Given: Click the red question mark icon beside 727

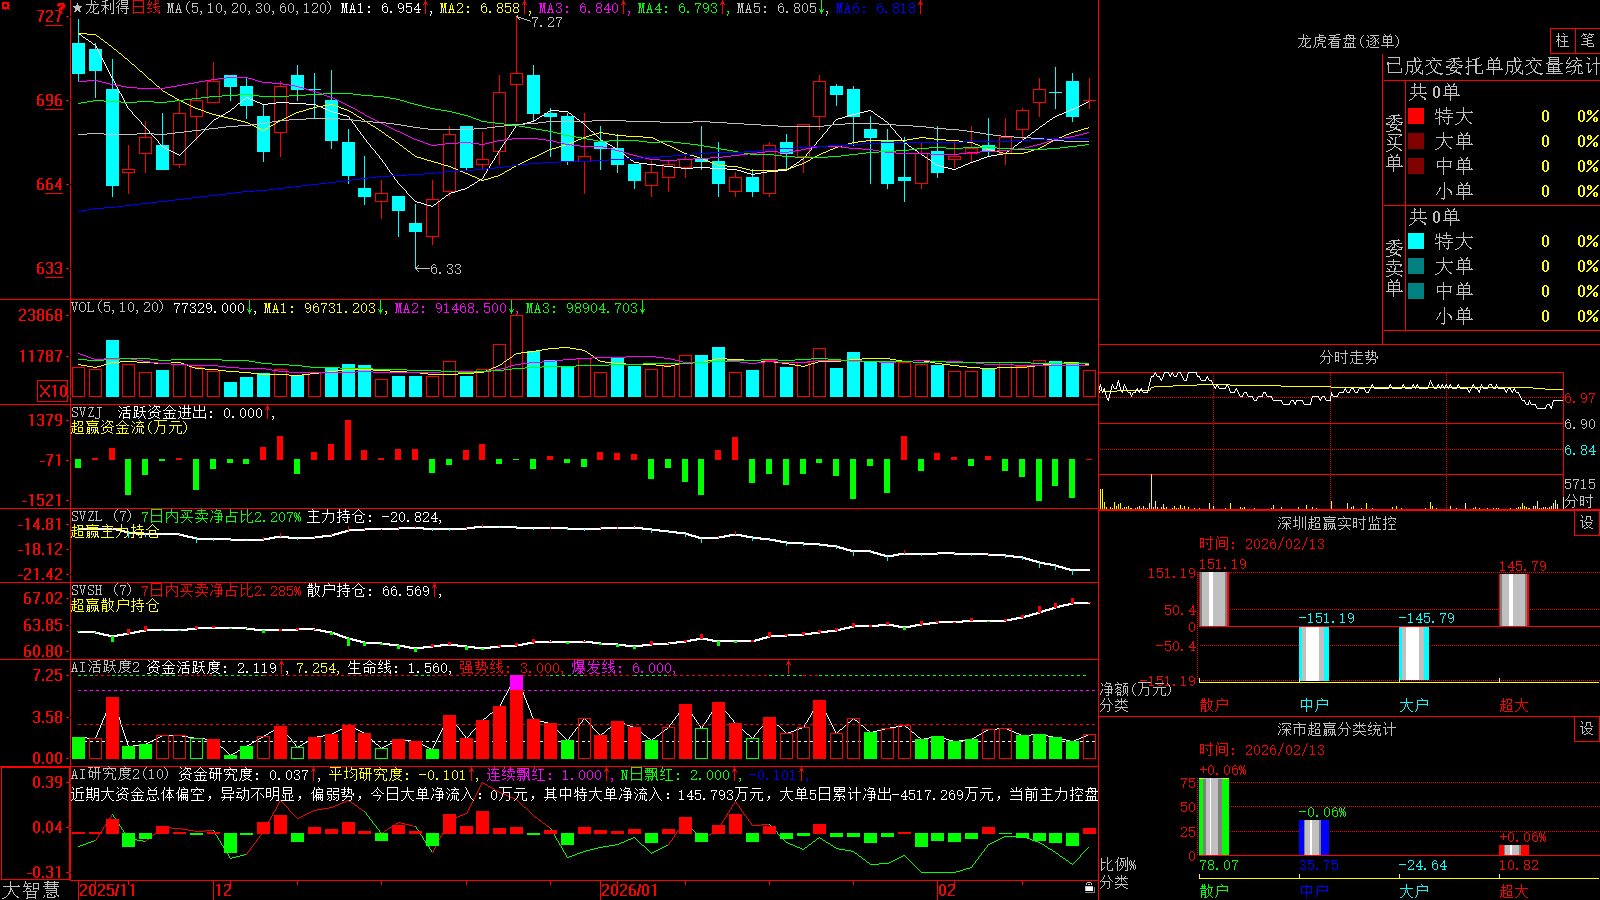Looking at the screenshot, I should (61, 8).
